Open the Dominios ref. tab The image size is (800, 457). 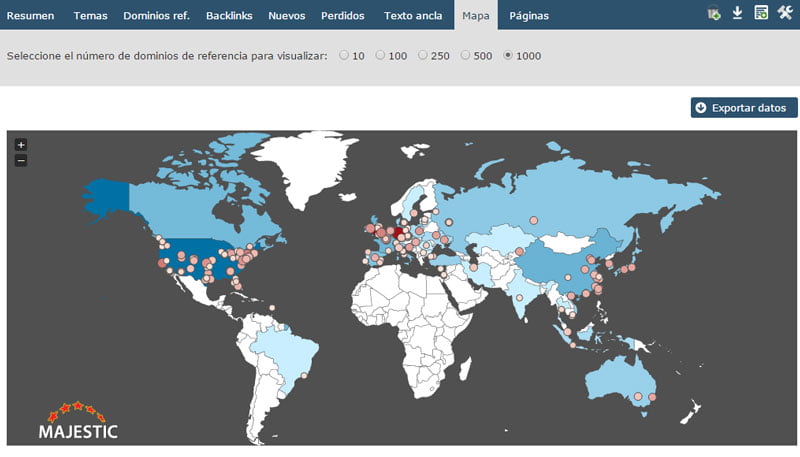click(x=156, y=15)
